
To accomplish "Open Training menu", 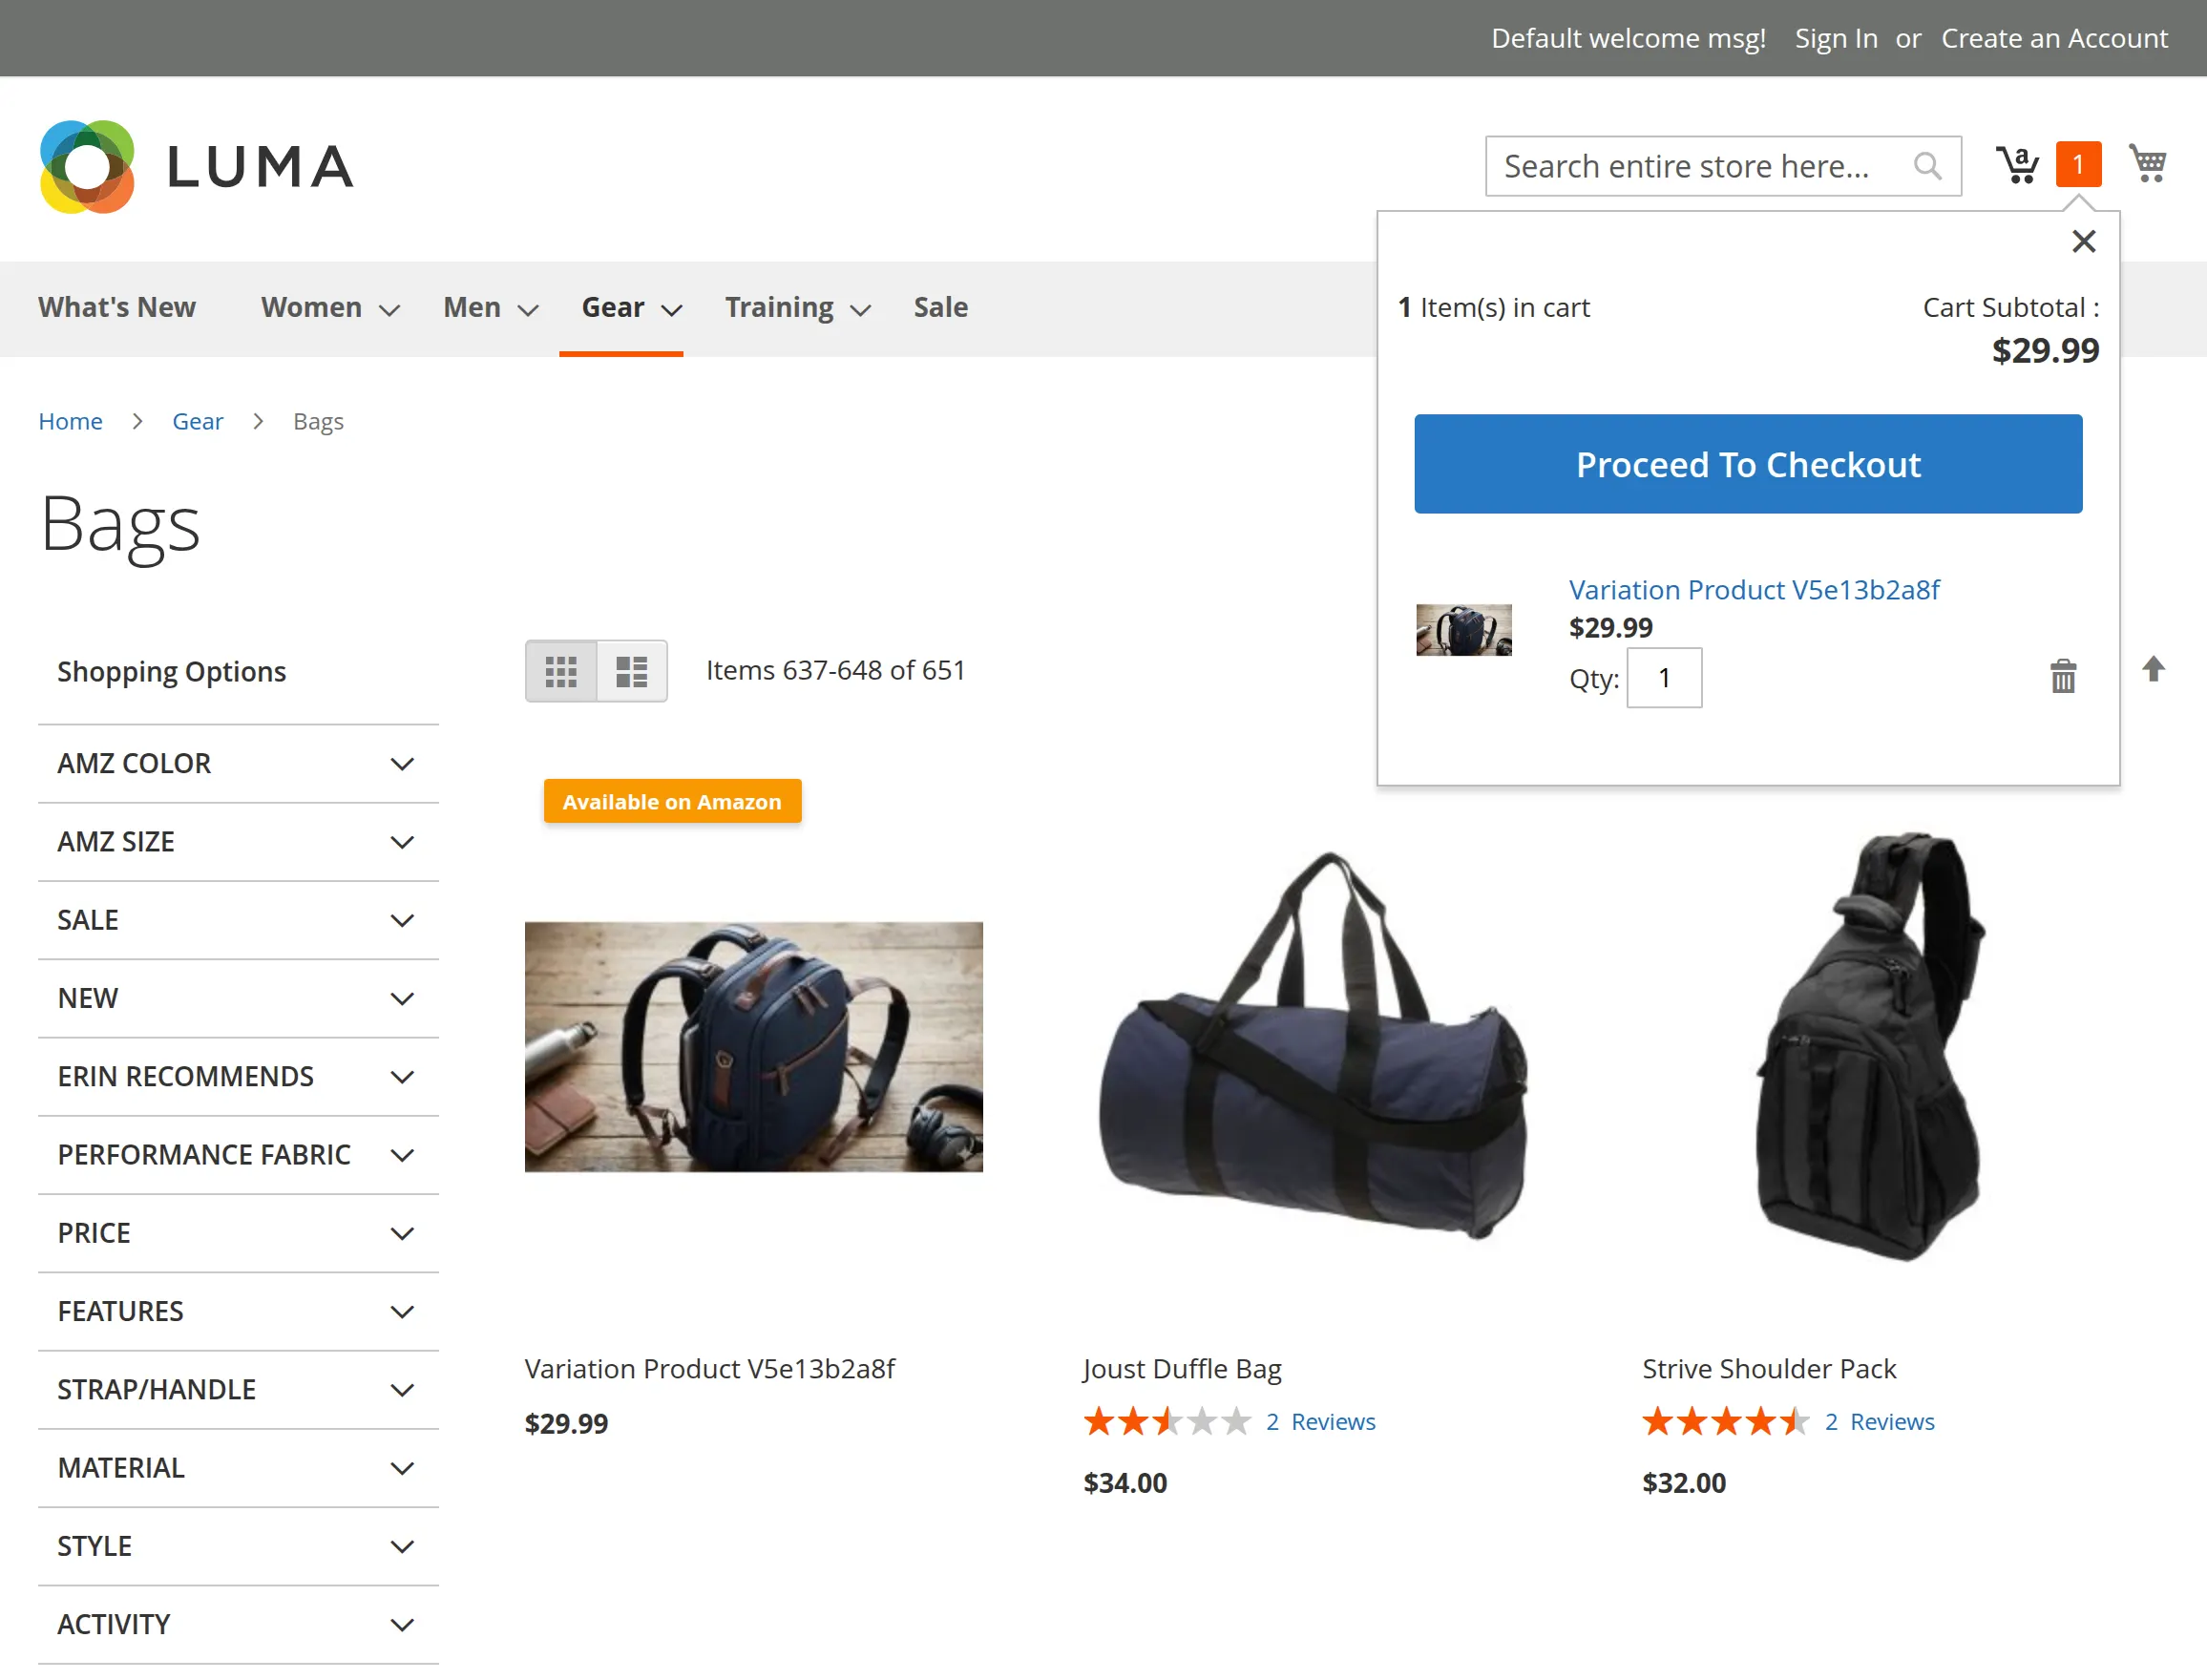I will [798, 307].
